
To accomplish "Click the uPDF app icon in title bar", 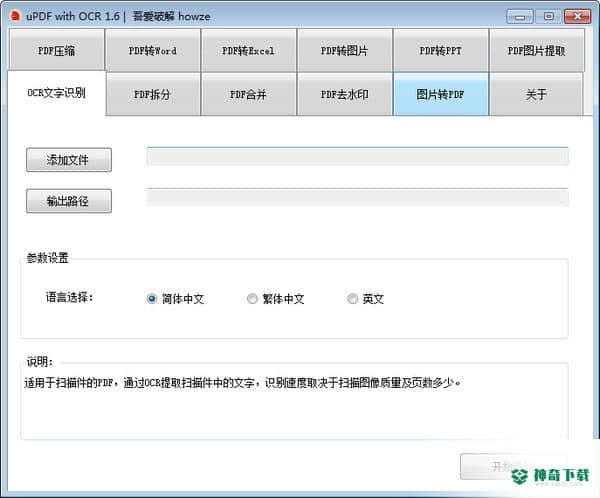I will tap(15, 16).
